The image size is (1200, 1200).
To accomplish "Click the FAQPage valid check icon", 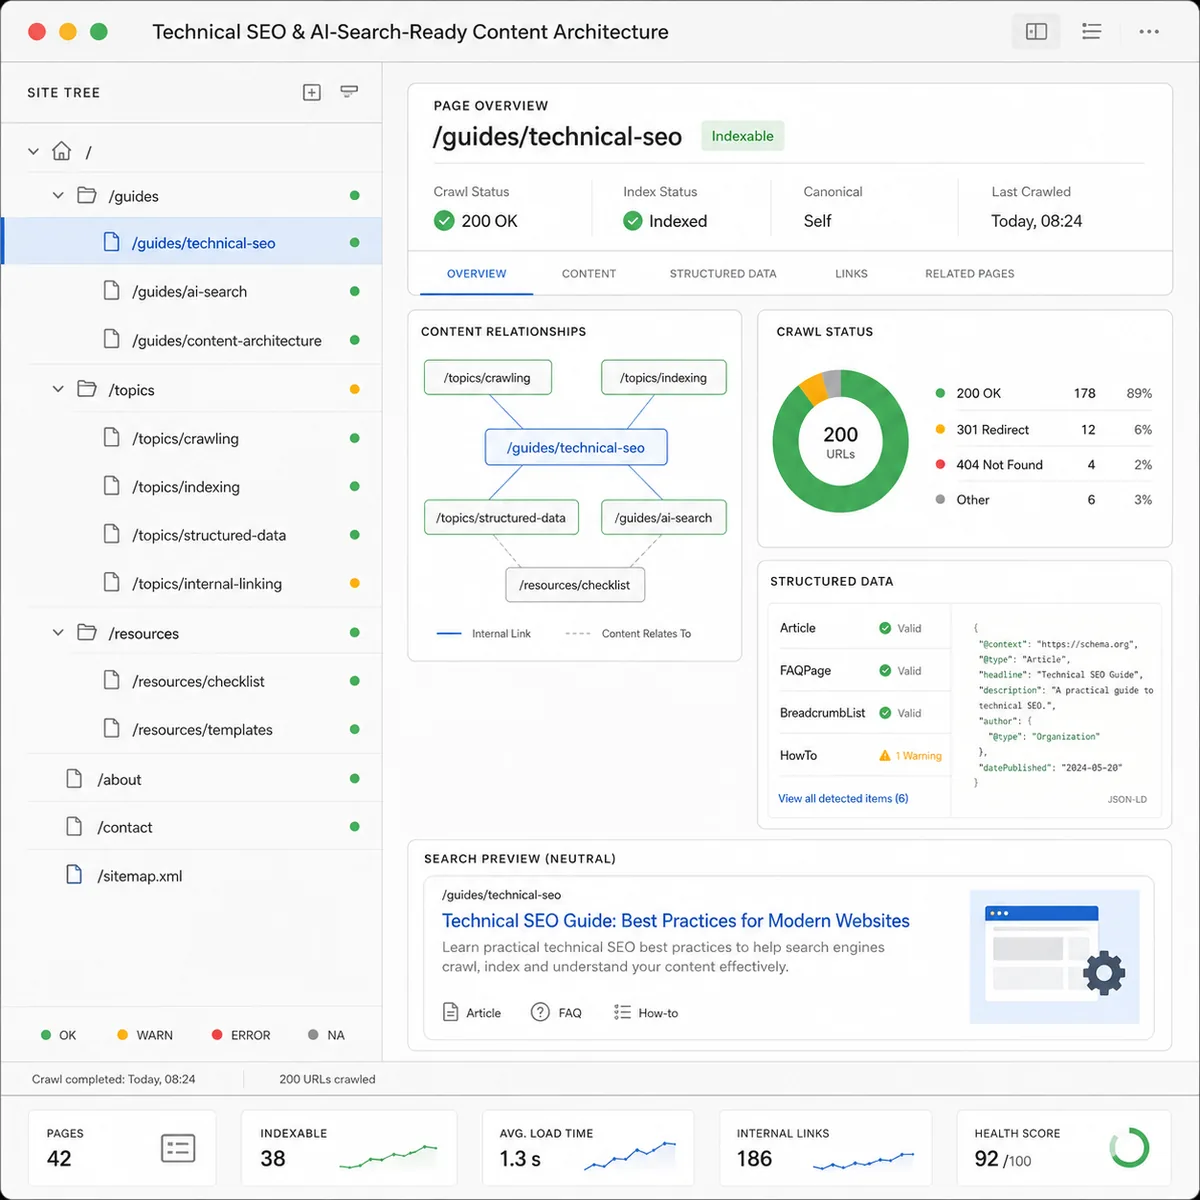I will [x=885, y=671].
